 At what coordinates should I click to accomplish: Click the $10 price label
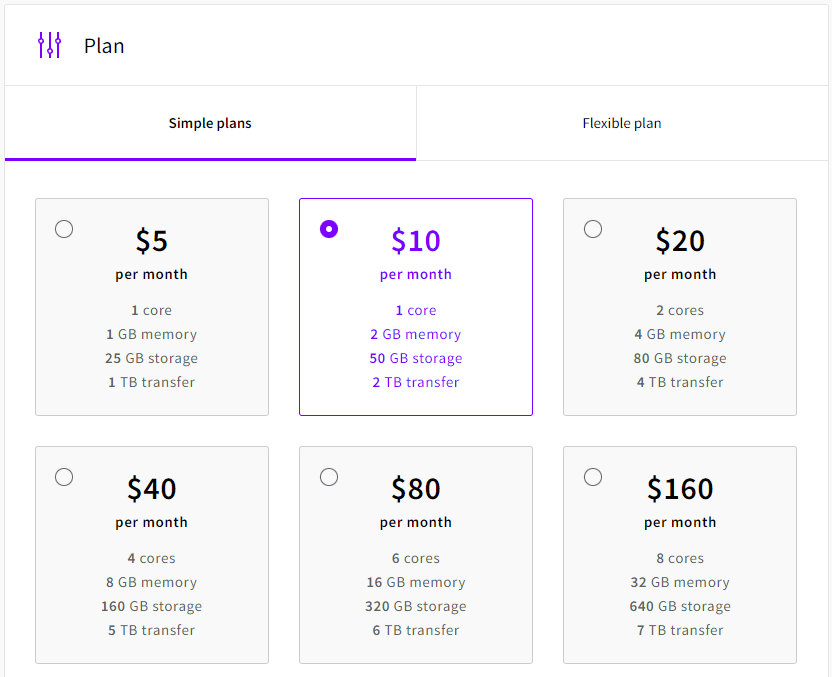coord(415,241)
